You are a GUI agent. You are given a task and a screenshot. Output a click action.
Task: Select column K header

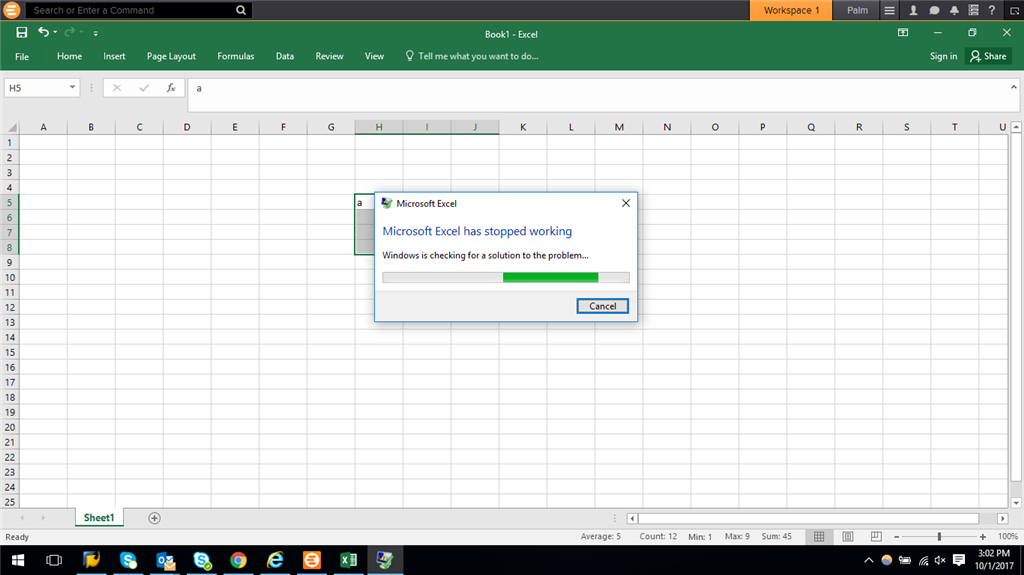(523, 127)
